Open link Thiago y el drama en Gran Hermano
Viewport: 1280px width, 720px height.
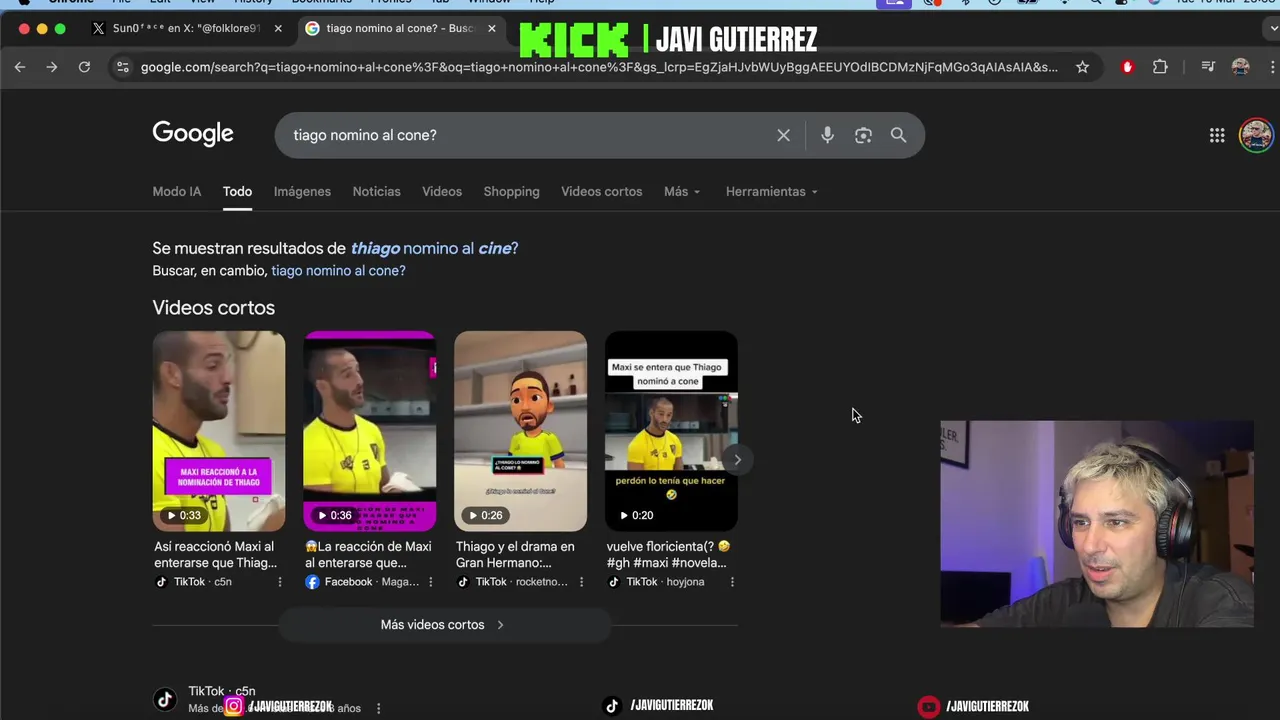(515, 555)
